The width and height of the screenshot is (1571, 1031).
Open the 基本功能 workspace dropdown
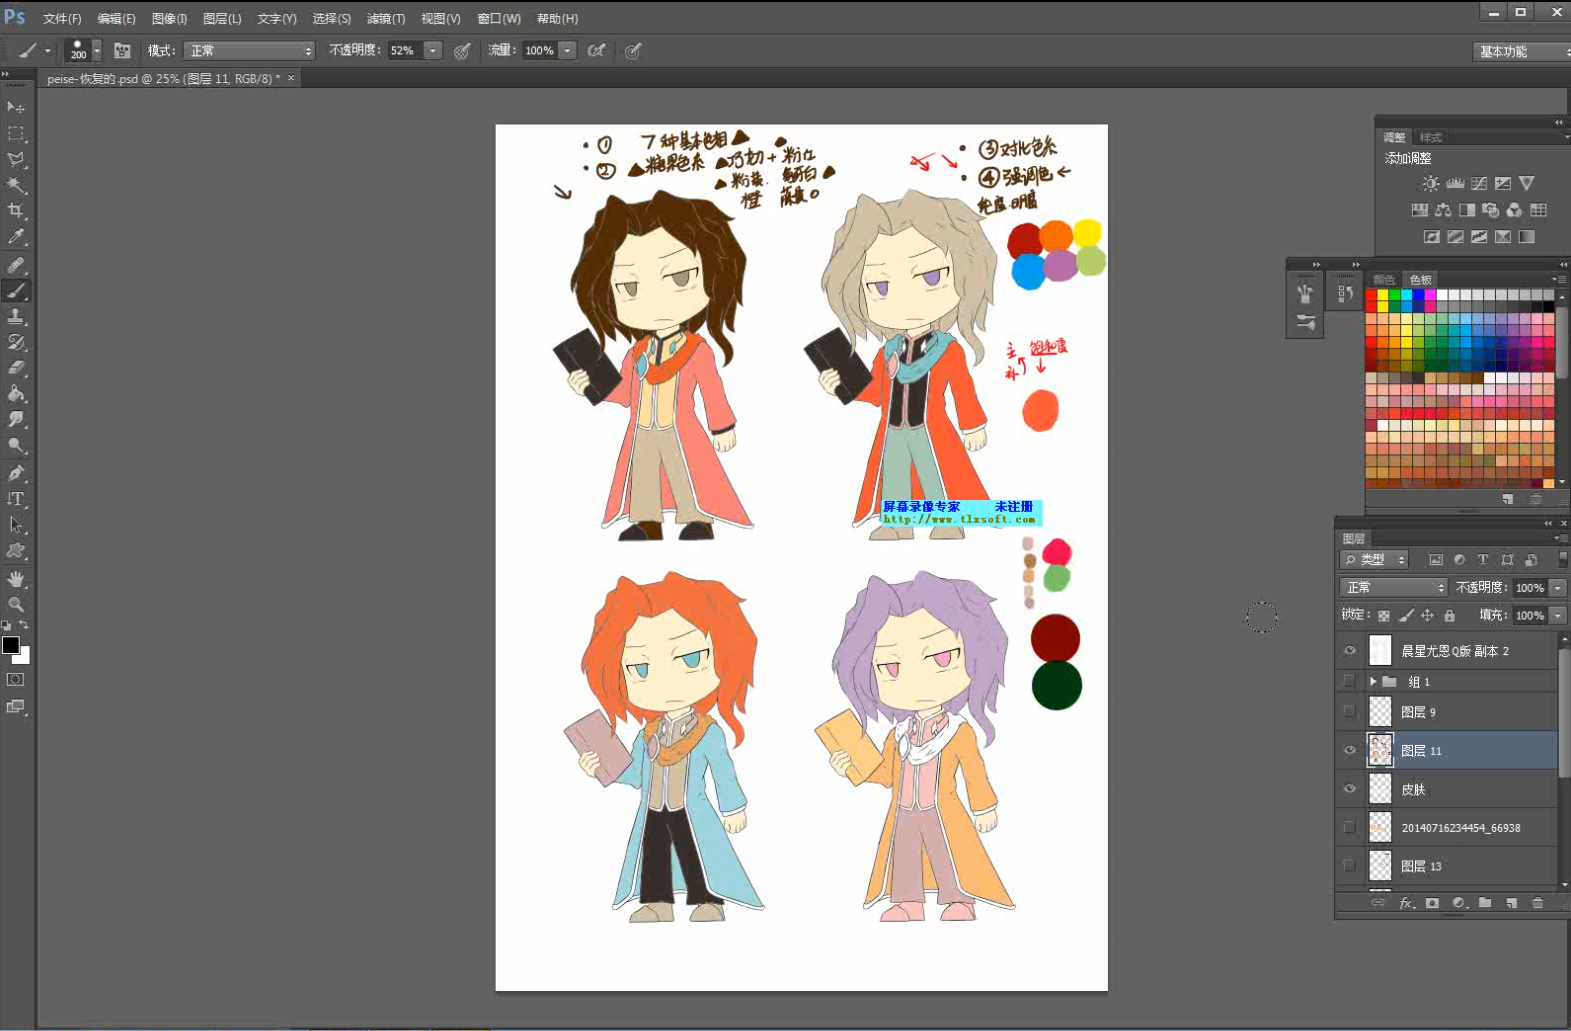pos(1522,52)
